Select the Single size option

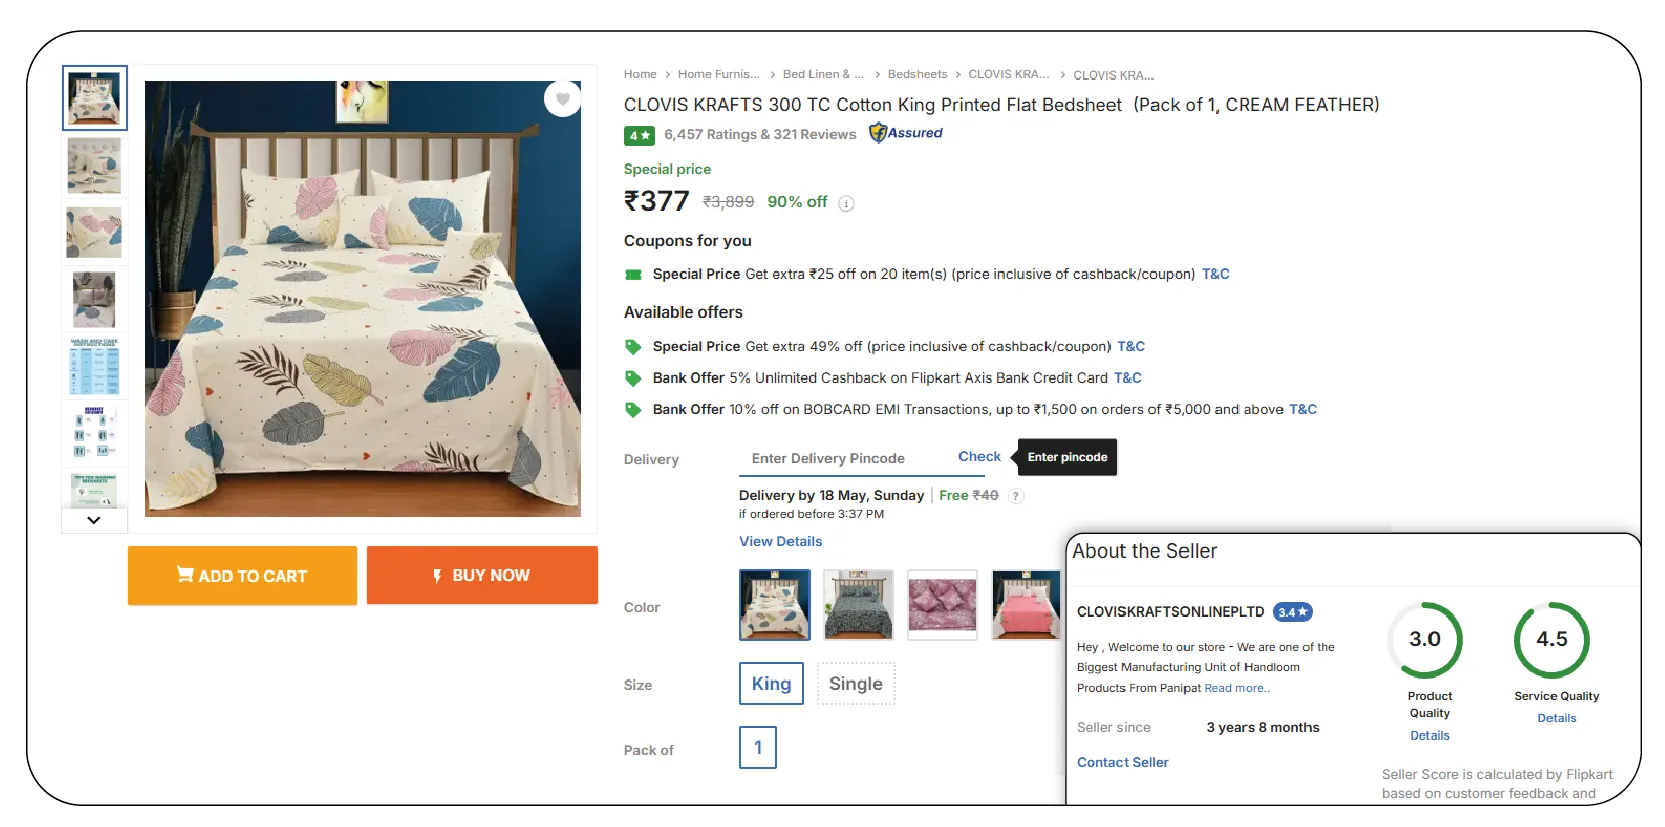pos(856,684)
